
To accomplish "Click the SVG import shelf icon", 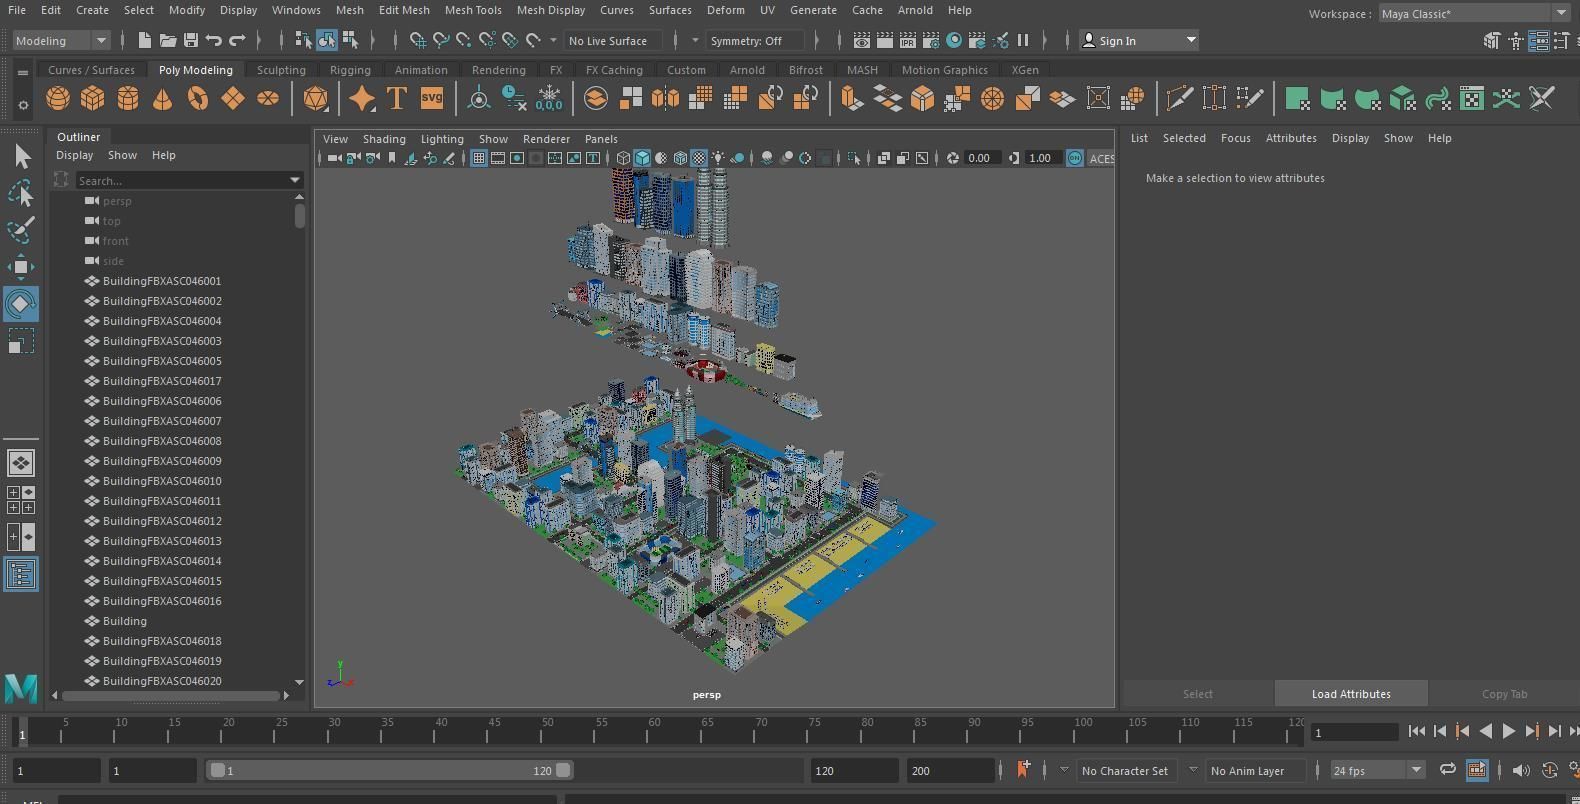I will tap(431, 98).
